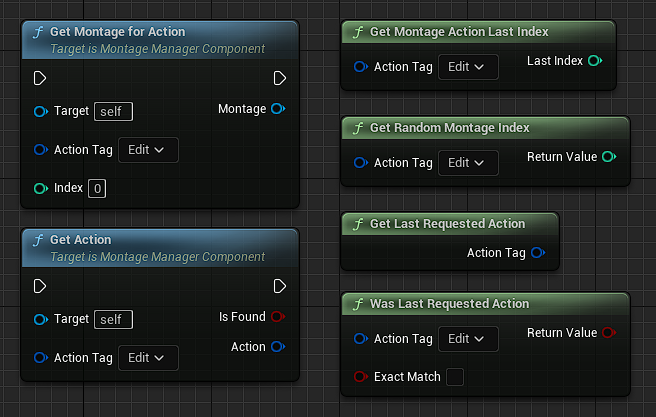The width and height of the screenshot is (656, 417).
Task: Enable the Exact Match checkbox
Action: (x=455, y=377)
